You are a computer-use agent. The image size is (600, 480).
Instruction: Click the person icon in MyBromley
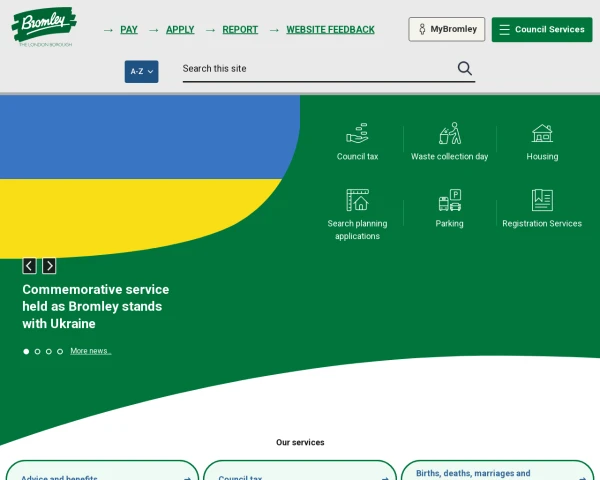(x=422, y=29)
